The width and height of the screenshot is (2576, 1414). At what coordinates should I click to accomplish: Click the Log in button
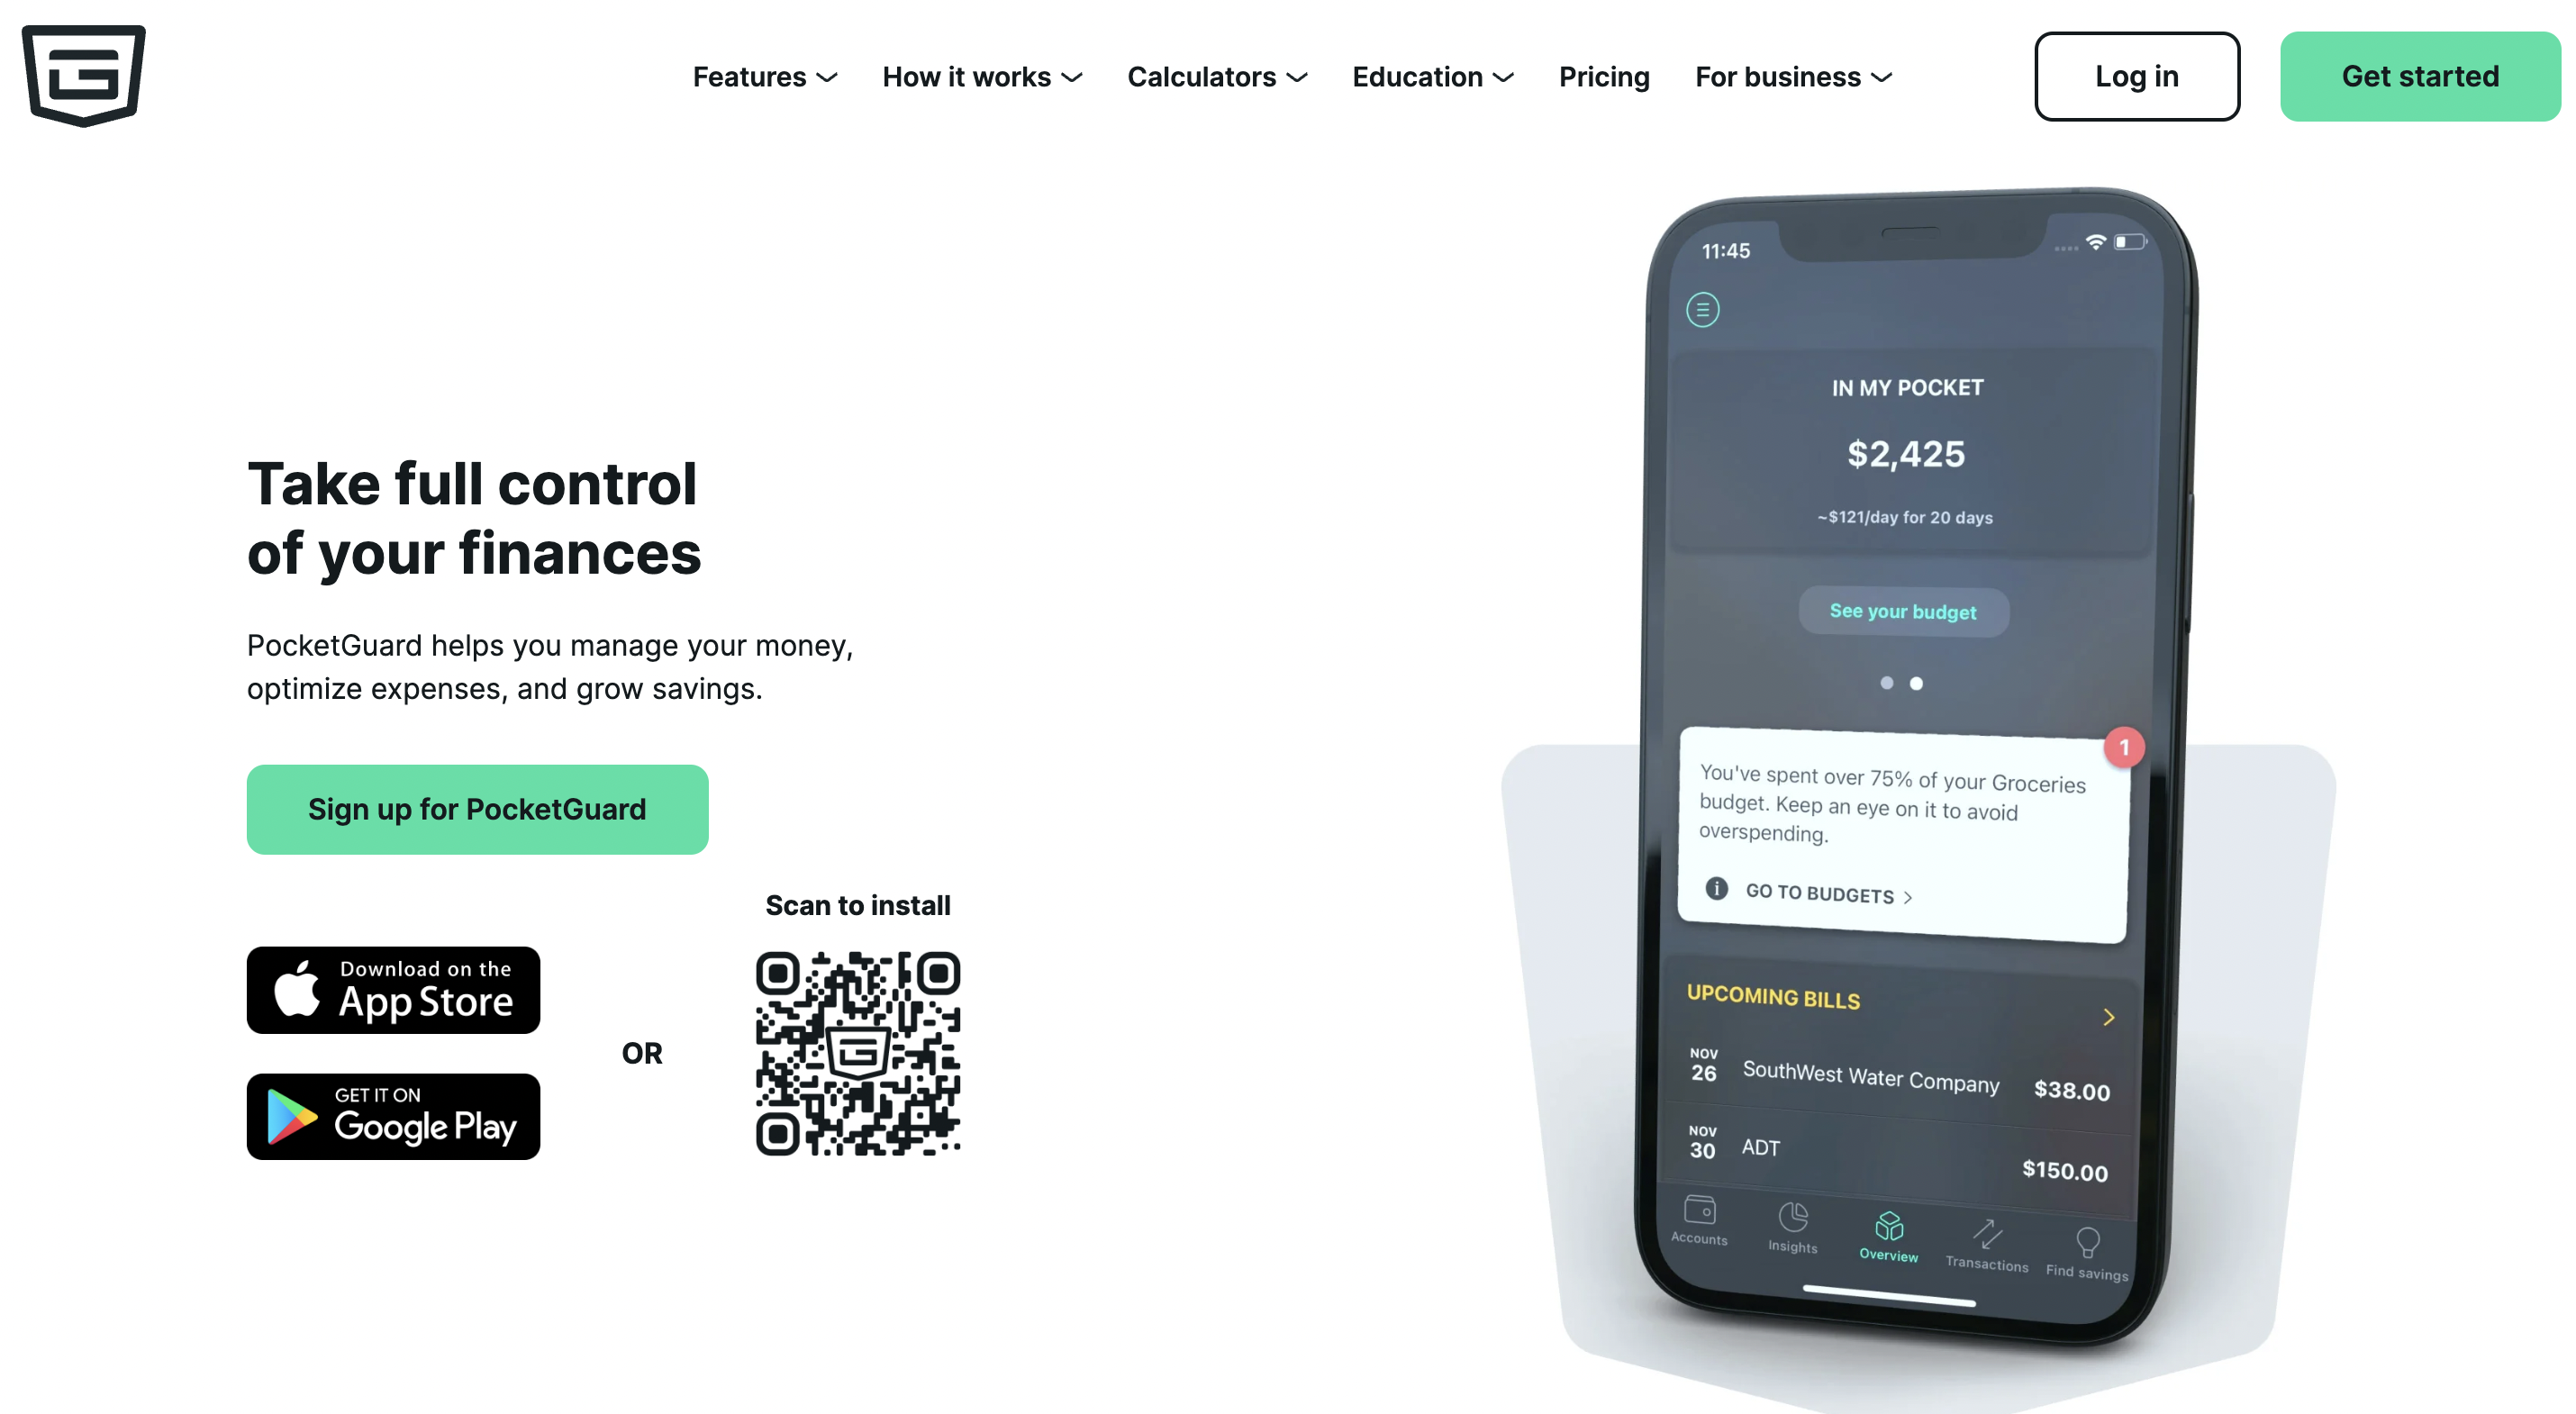[2136, 75]
